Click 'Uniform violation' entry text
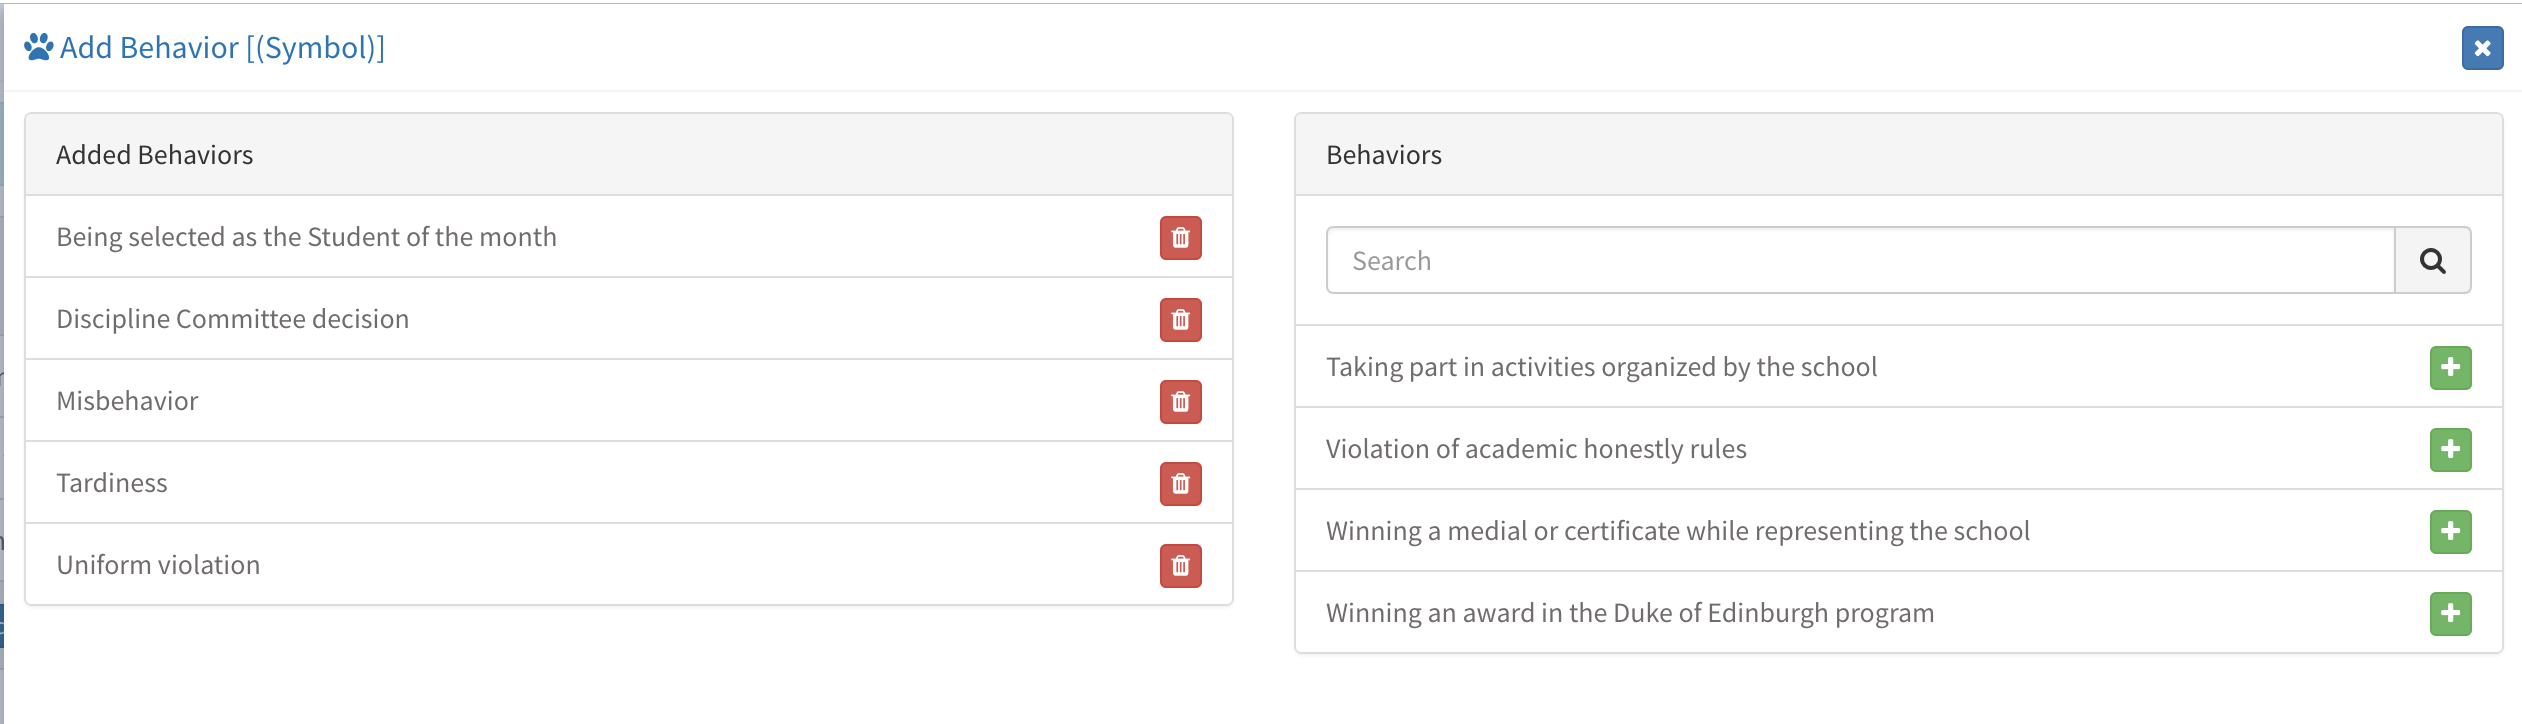This screenshot has width=2522, height=724. pos(158,565)
